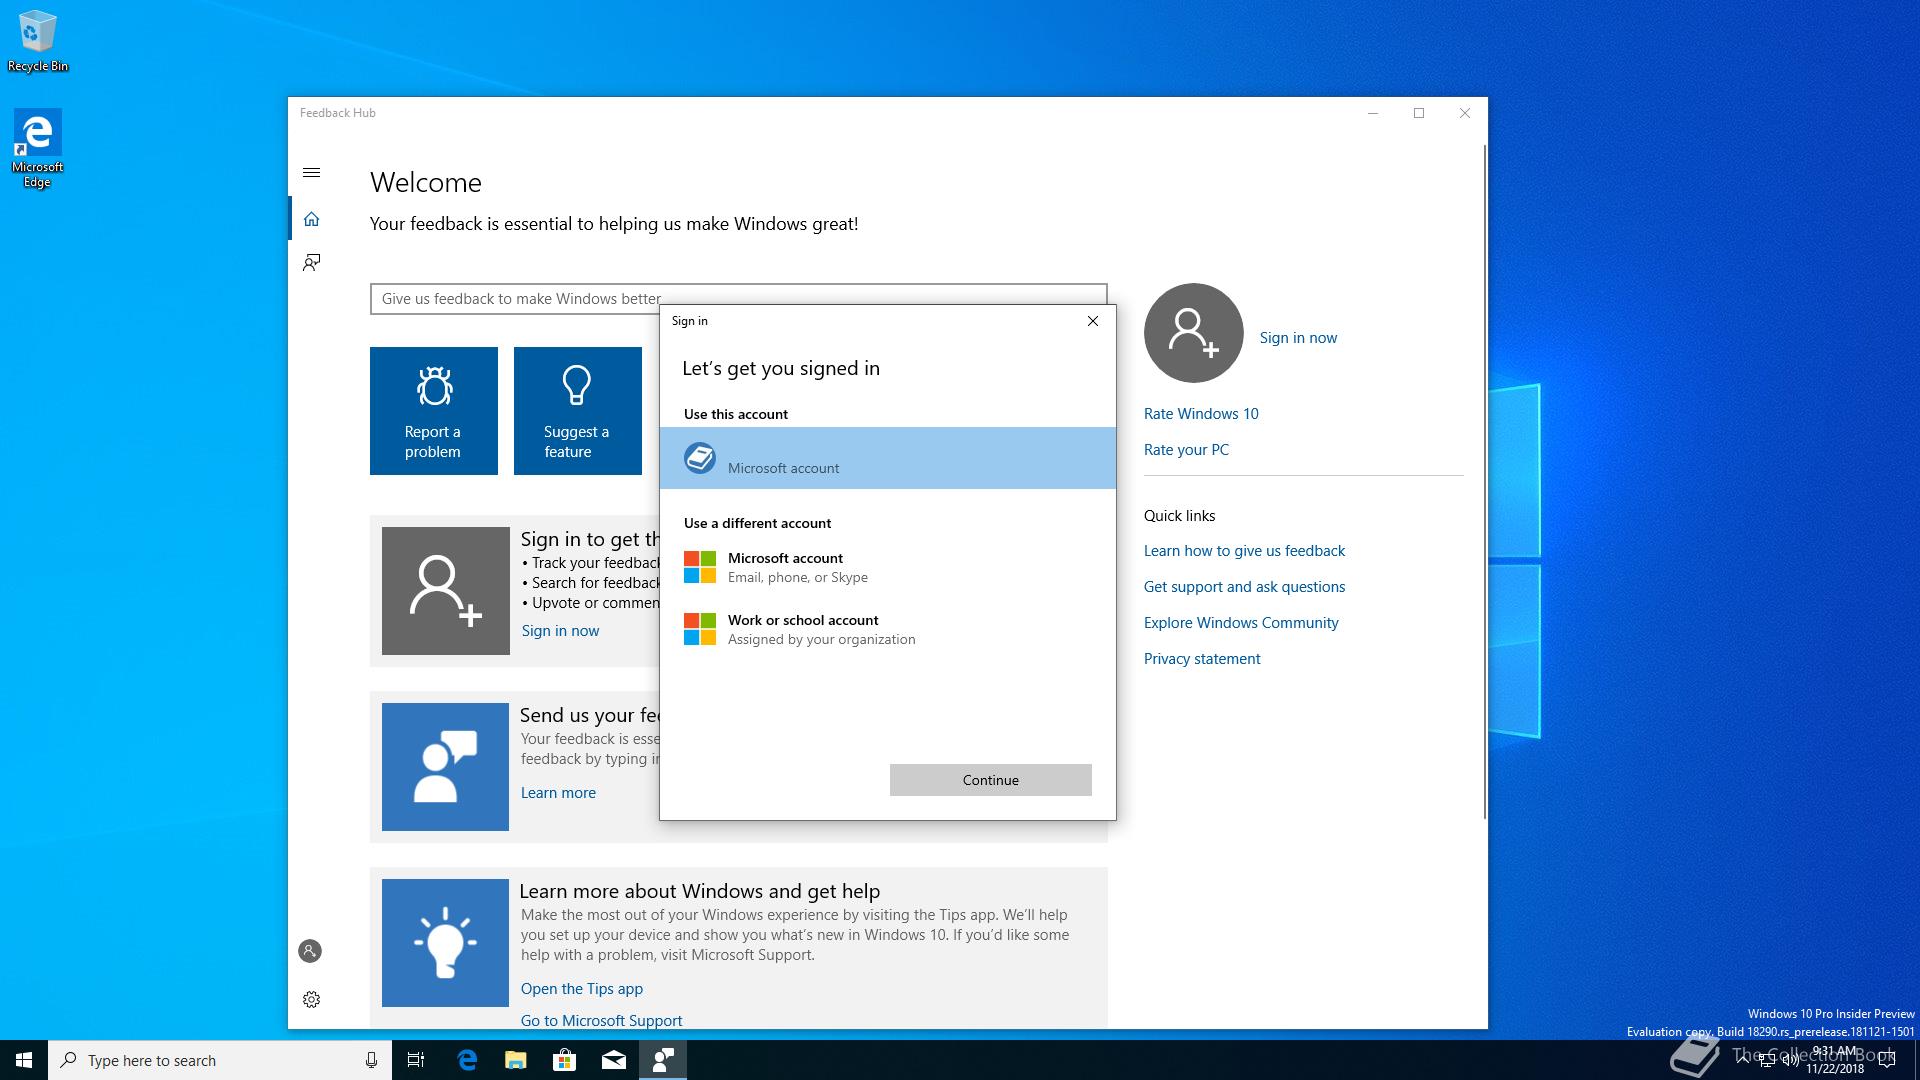
Task: Open the Windows Start menu
Action: click(x=24, y=1060)
